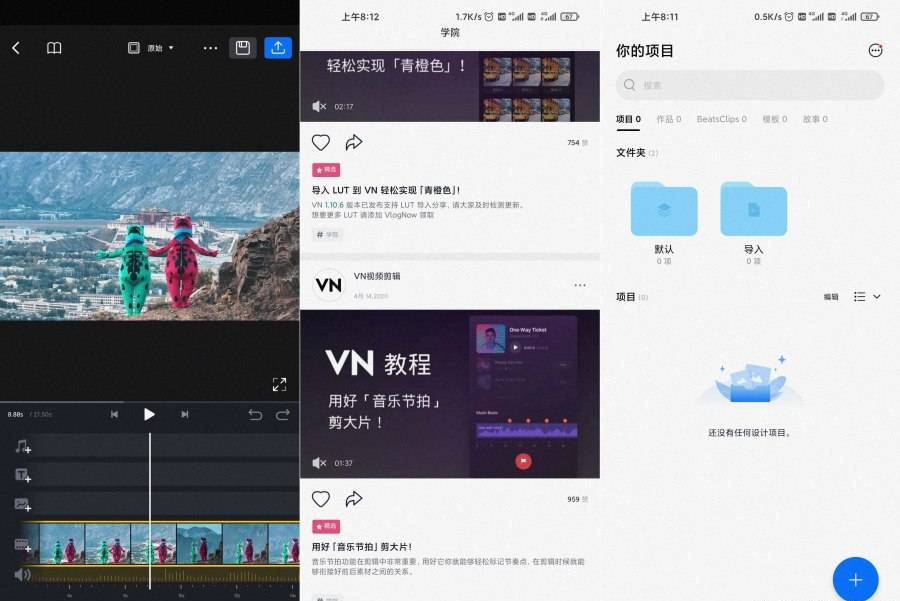Add a music track

[x=22, y=447]
